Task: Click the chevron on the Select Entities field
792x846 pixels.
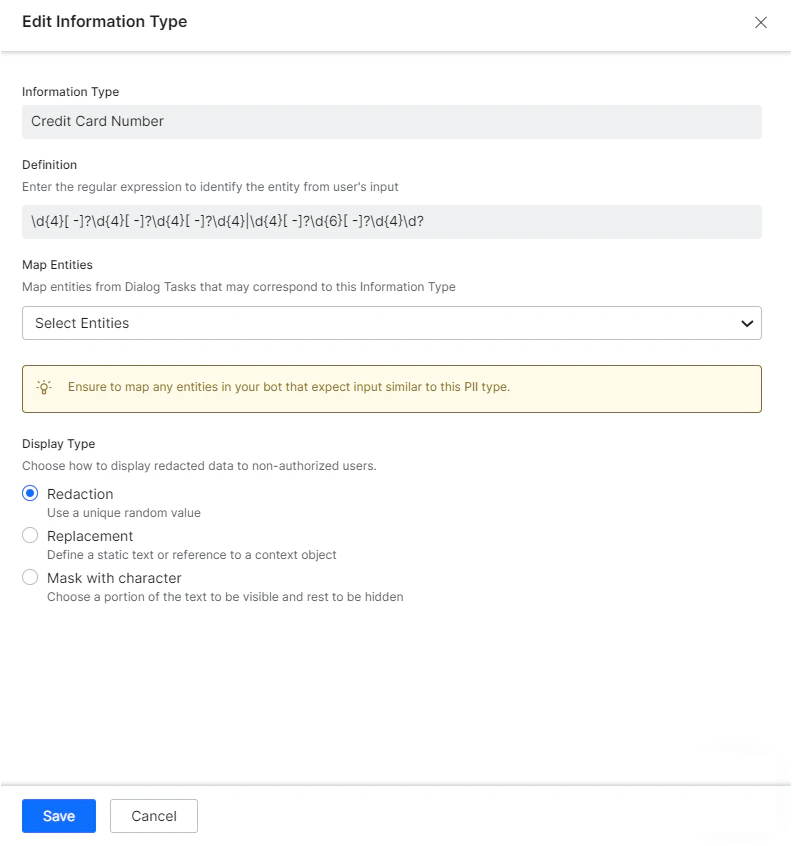Action: tap(746, 323)
